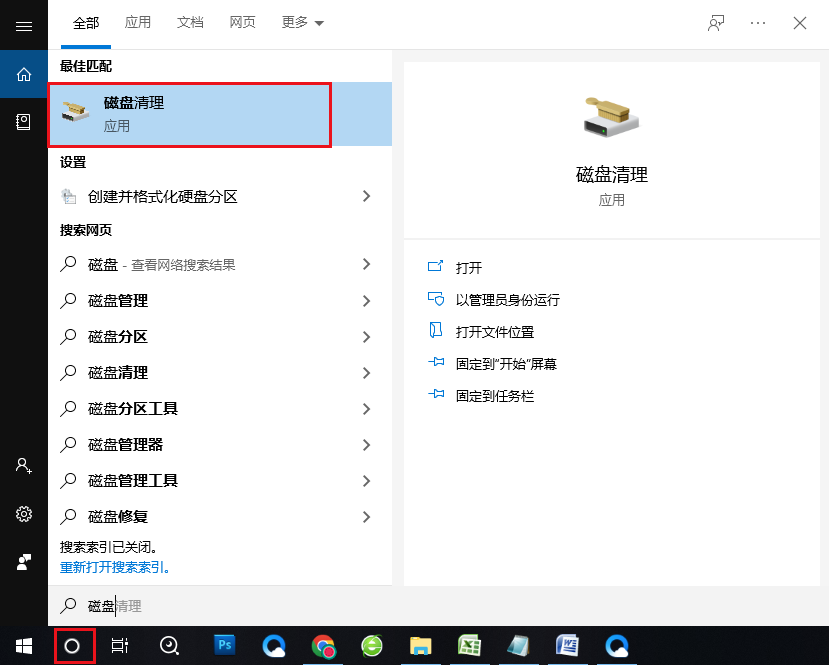829x665 pixels.
Task: Expand arrow next to 磁盘管理
Action: pyautogui.click(x=366, y=301)
